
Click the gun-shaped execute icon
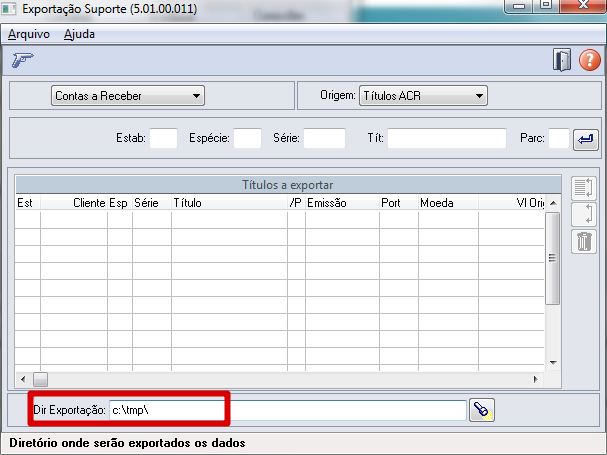[22, 60]
